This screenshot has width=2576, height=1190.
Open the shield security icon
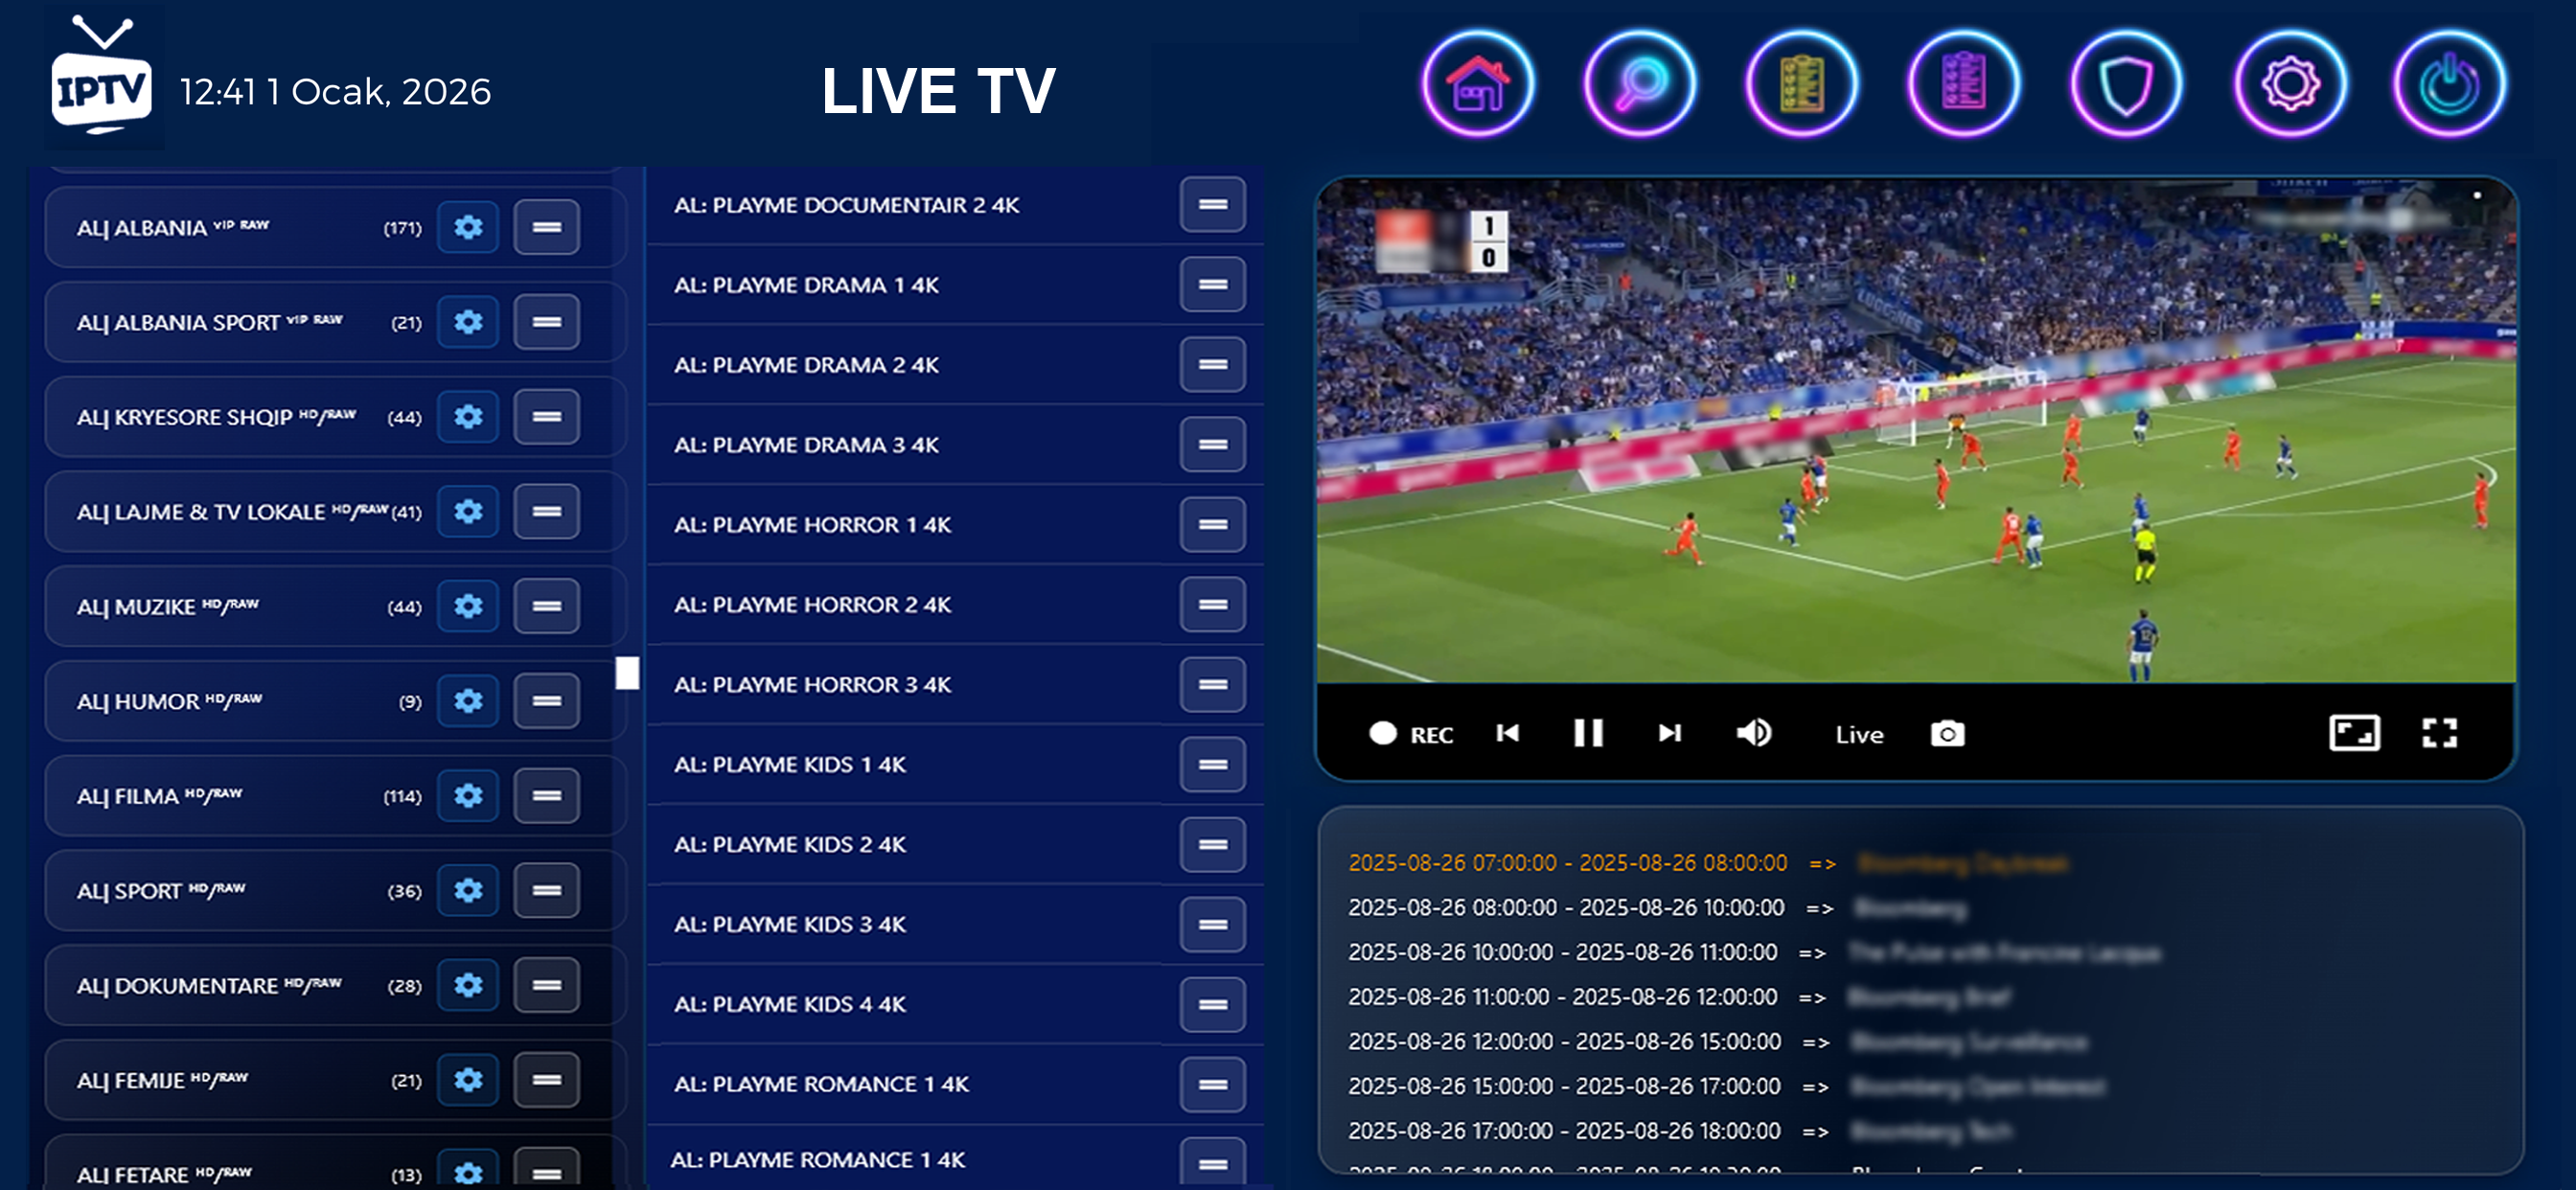point(2125,84)
